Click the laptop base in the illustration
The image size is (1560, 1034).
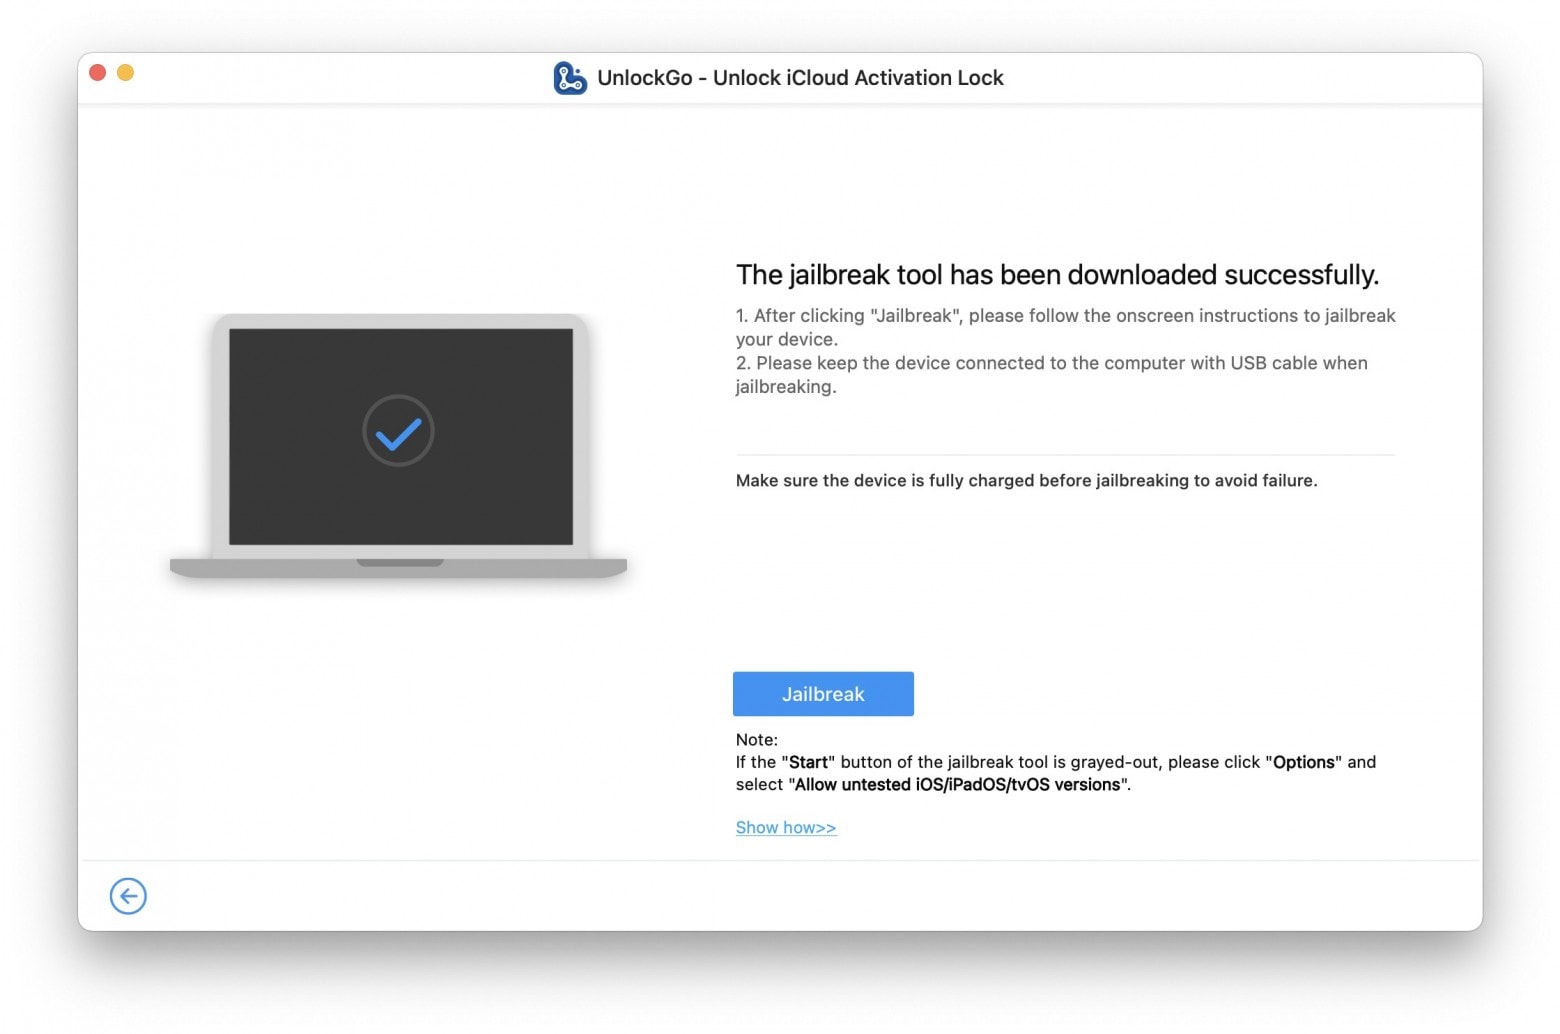tap(398, 568)
